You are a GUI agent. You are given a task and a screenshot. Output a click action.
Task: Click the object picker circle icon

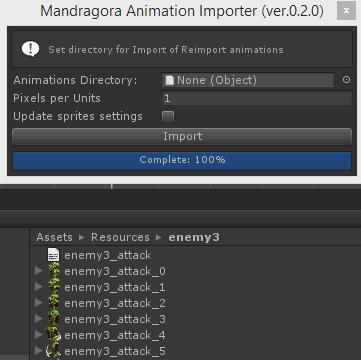coord(347,80)
